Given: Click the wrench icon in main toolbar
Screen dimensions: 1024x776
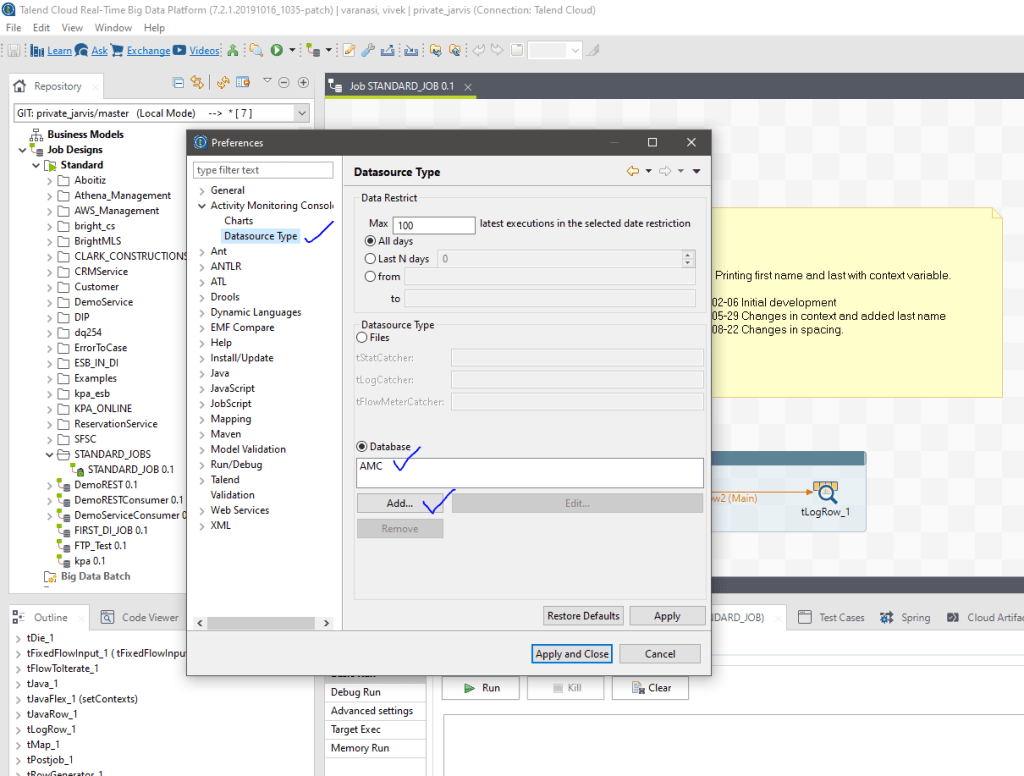Looking at the screenshot, I should point(368,50).
